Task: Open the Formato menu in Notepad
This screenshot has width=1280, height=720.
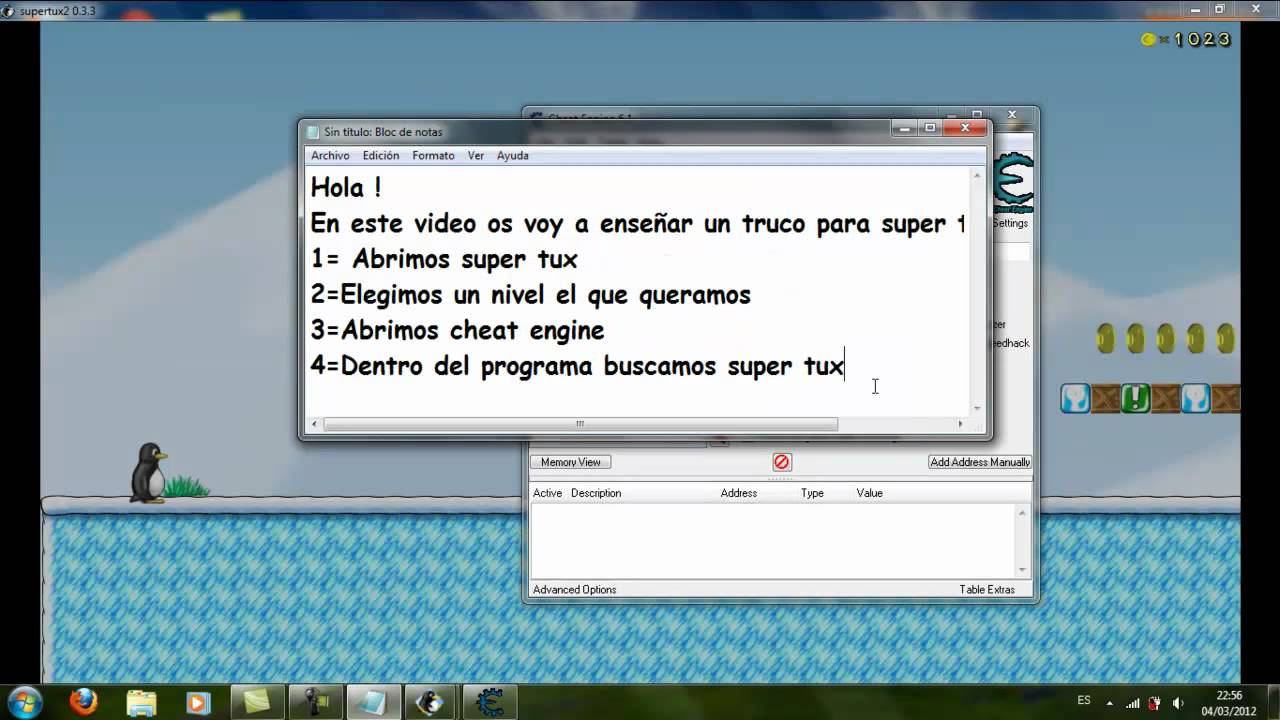Action: tap(433, 156)
